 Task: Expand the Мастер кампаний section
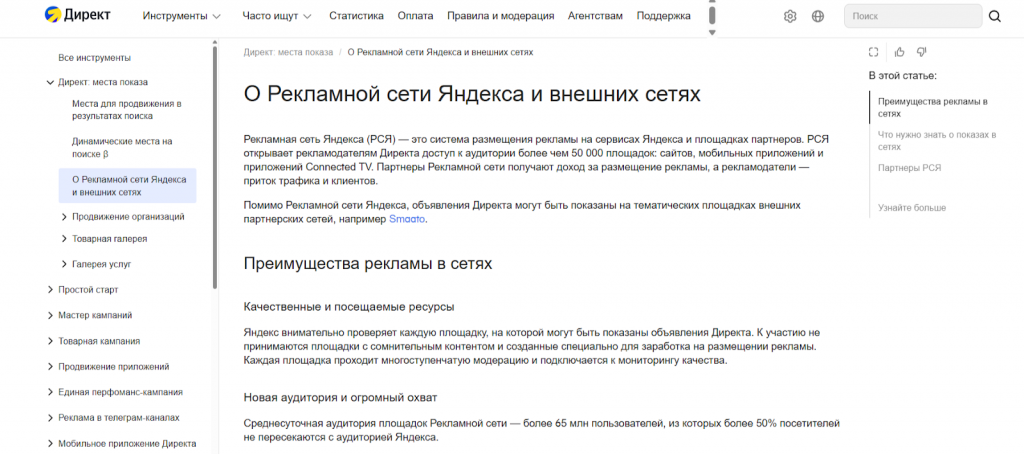pos(50,315)
